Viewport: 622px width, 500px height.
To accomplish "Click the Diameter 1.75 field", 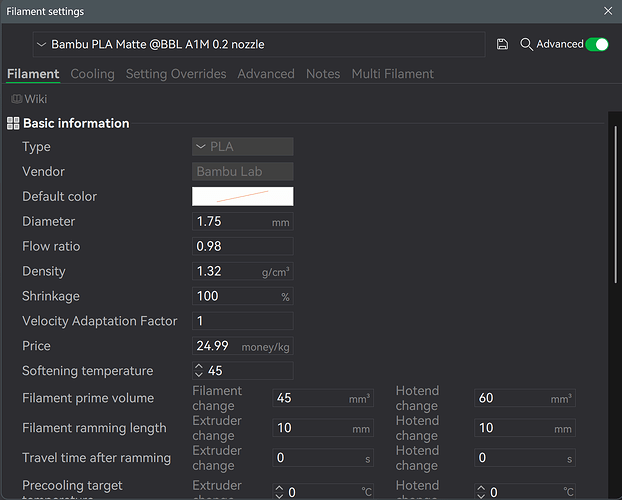I will [243, 221].
